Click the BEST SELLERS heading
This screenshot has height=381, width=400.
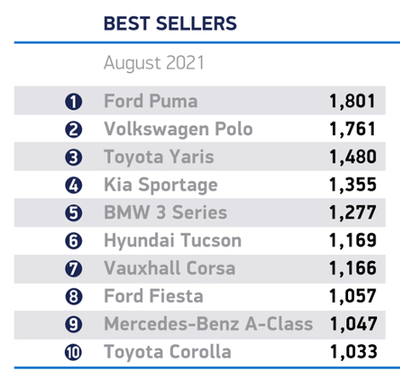(x=170, y=24)
